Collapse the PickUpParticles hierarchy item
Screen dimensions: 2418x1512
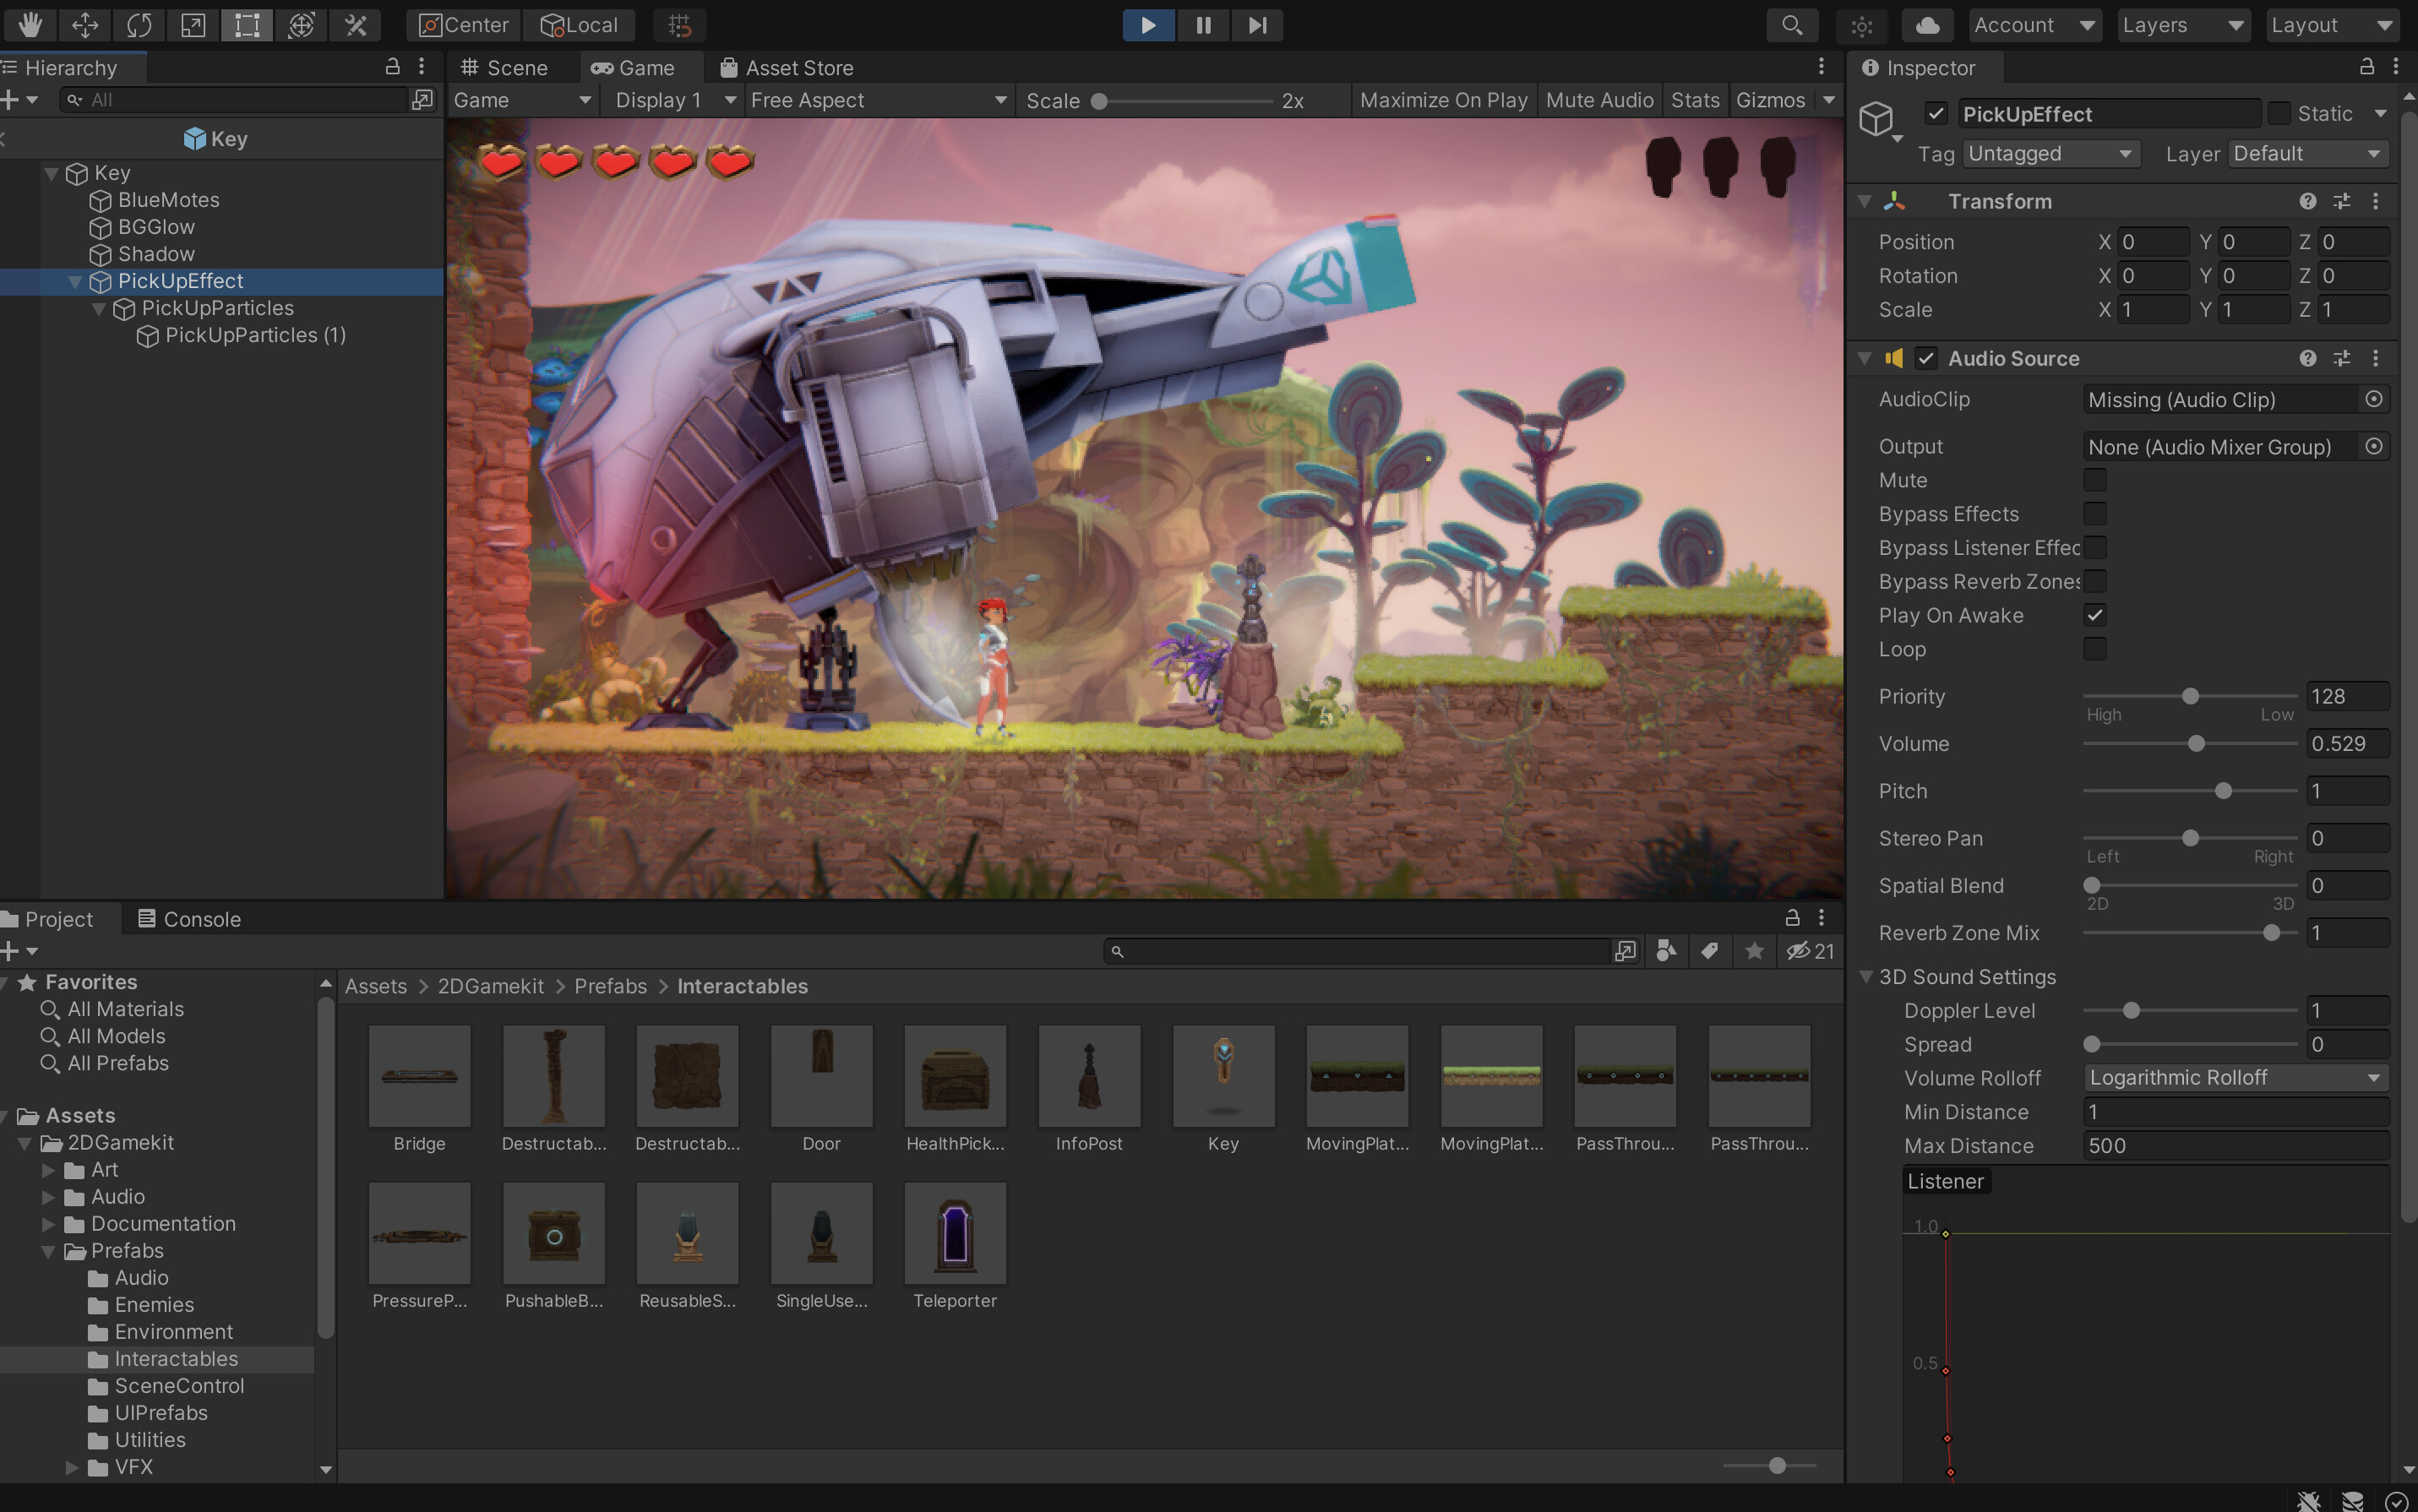pos(99,309)
